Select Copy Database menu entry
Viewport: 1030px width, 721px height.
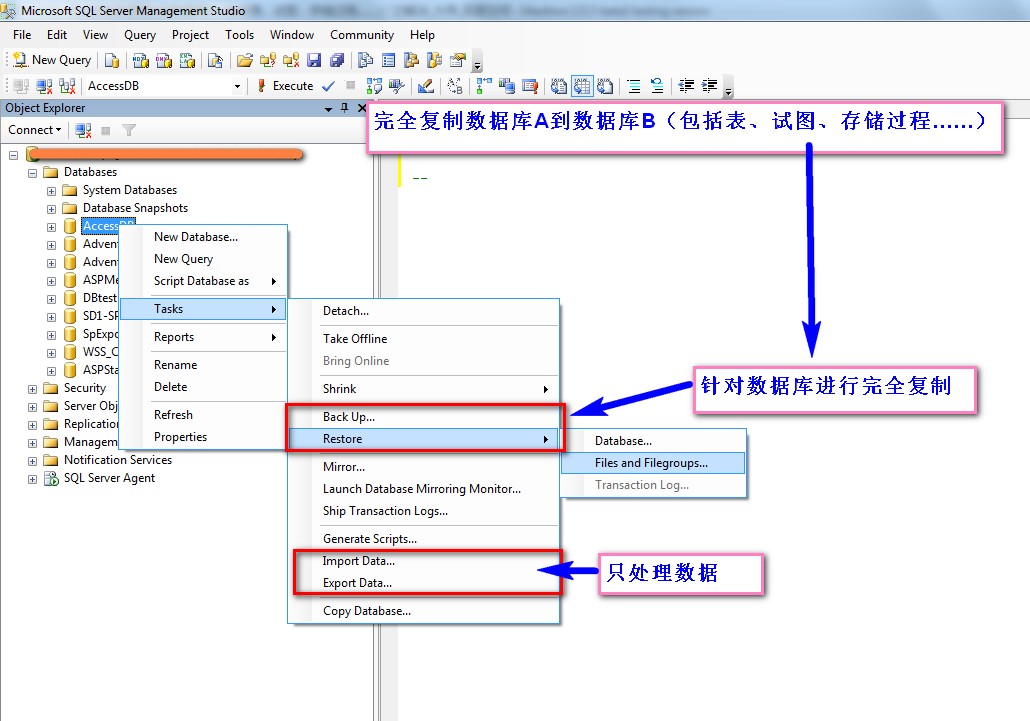pos(366,611)
